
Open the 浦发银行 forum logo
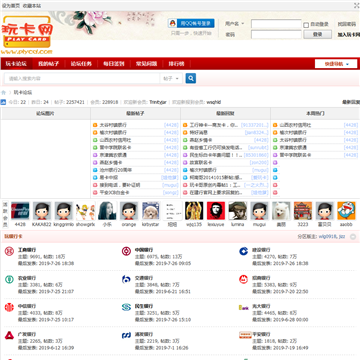click(x=126, y=335)
